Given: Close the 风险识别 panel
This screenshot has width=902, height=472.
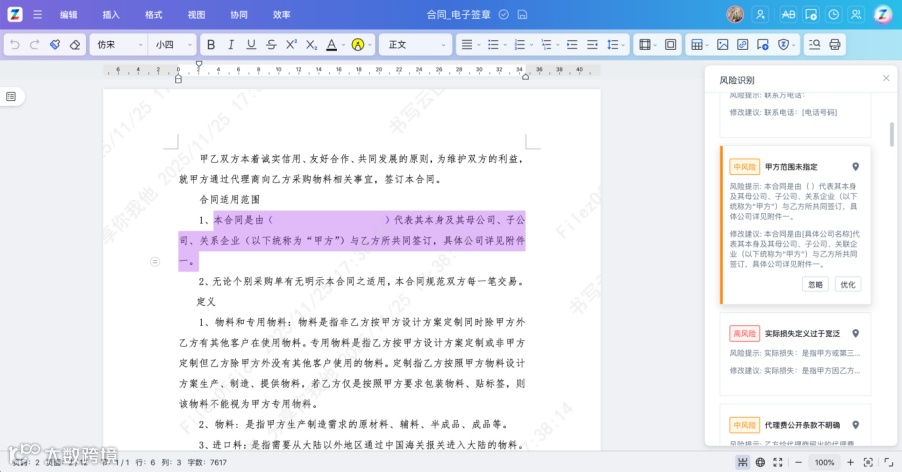Looking at the screenshot, I should pos(886,78).
